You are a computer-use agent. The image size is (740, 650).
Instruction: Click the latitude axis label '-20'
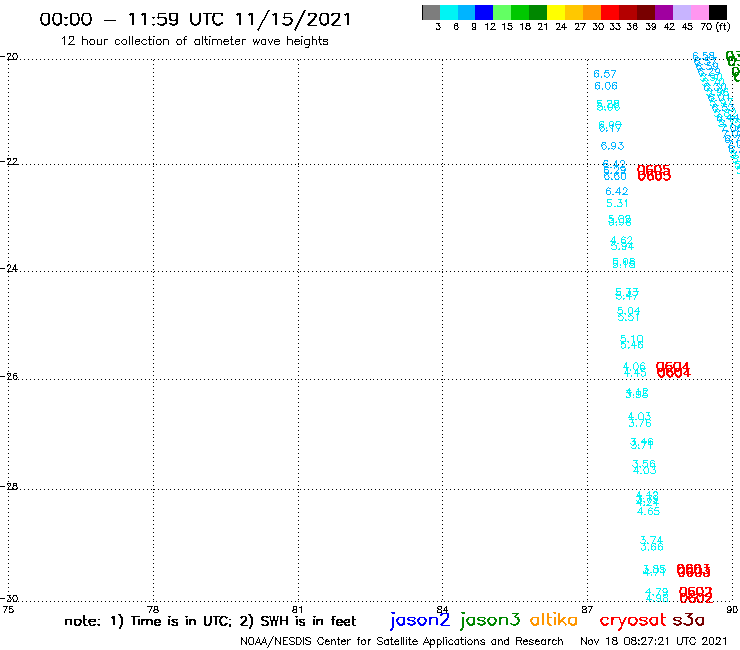pyautogui.click(x=9, y=56)
